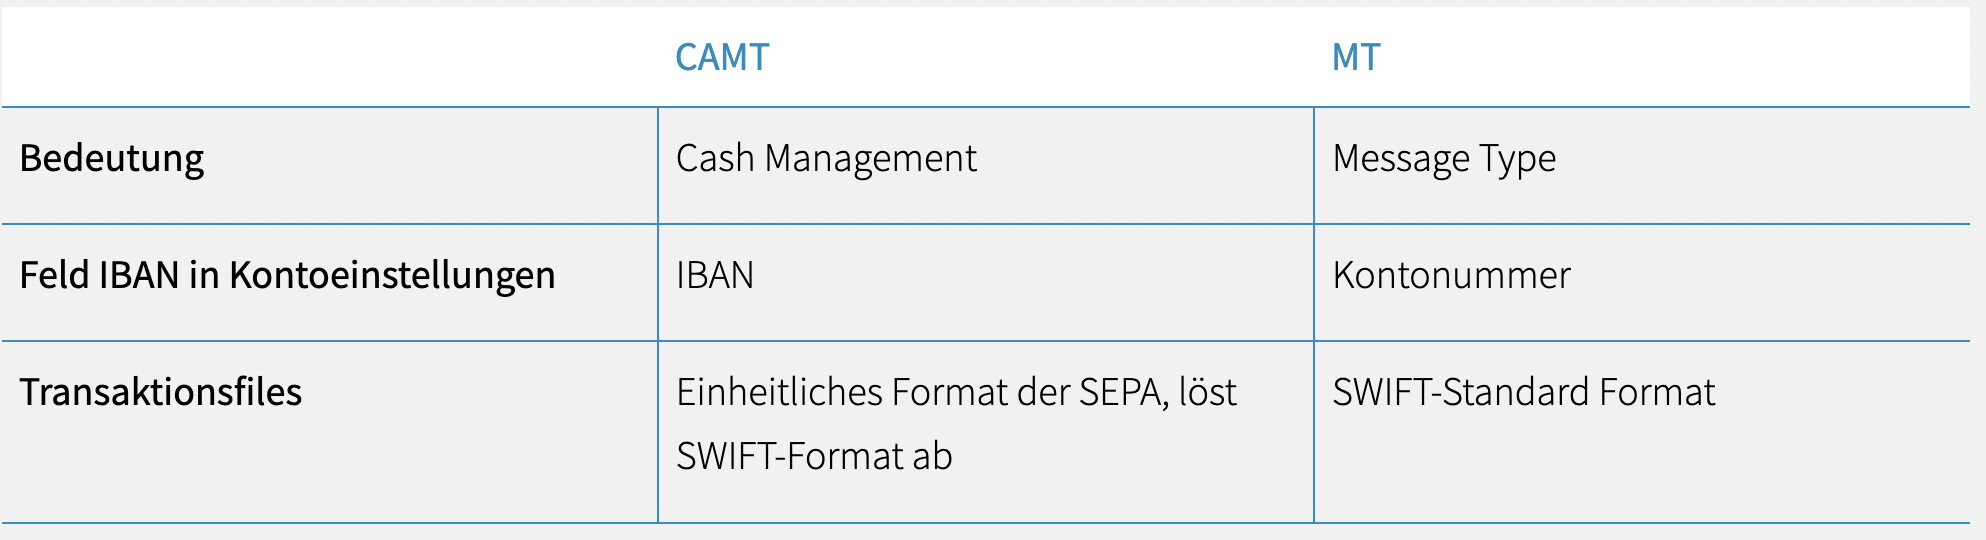Select the "Feld IBAN in Kontoeinstellungen" row label
This screenshot has width=1986, height=540.
click(287, 276)
